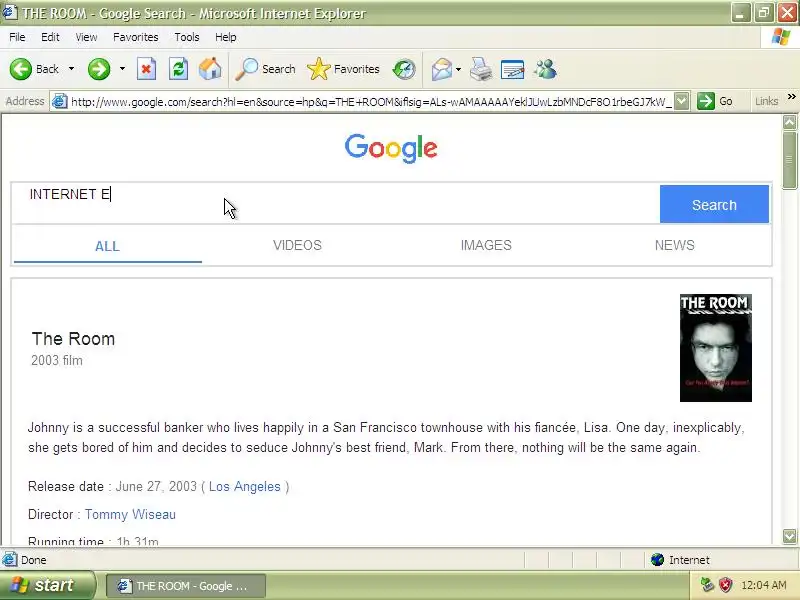800x600 pixels.
Task: Switch to the VIDEOS results tab
Action: pyautogui.click(x=297, y=245)
